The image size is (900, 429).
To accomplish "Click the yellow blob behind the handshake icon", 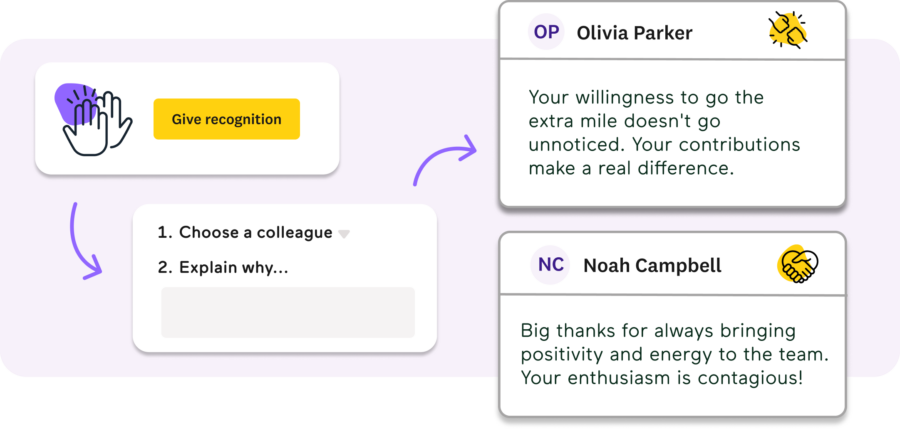I will [789, 264].
